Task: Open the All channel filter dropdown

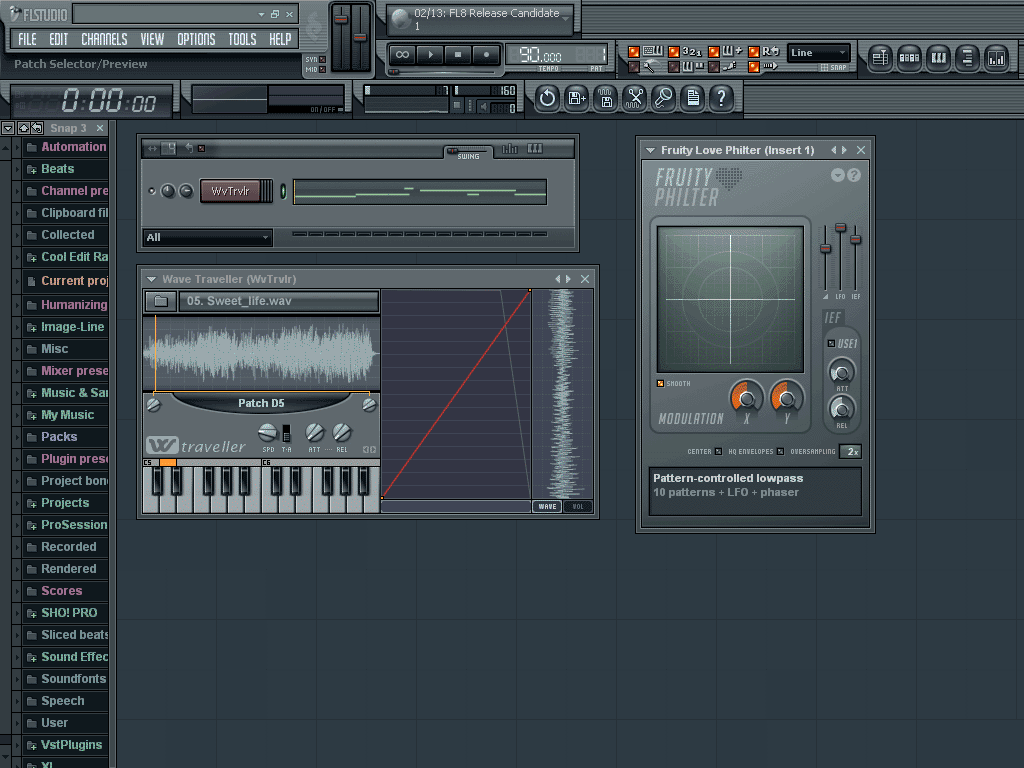Action: [x=207, y=237]
